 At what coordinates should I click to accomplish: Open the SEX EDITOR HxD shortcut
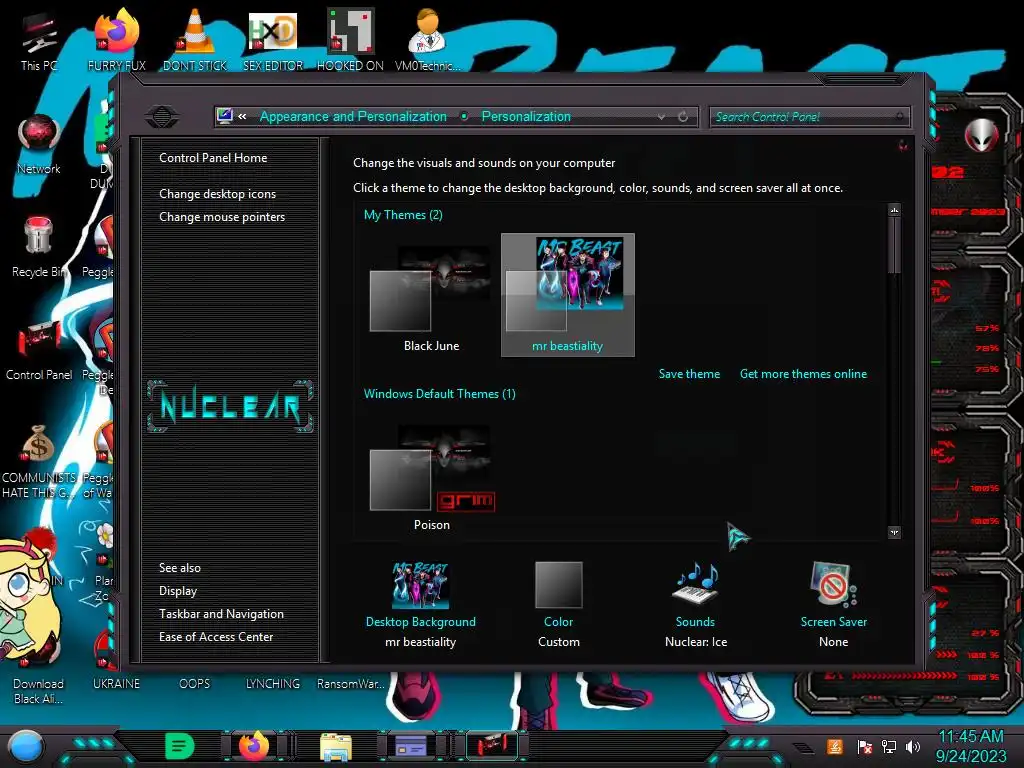(272, 40)
